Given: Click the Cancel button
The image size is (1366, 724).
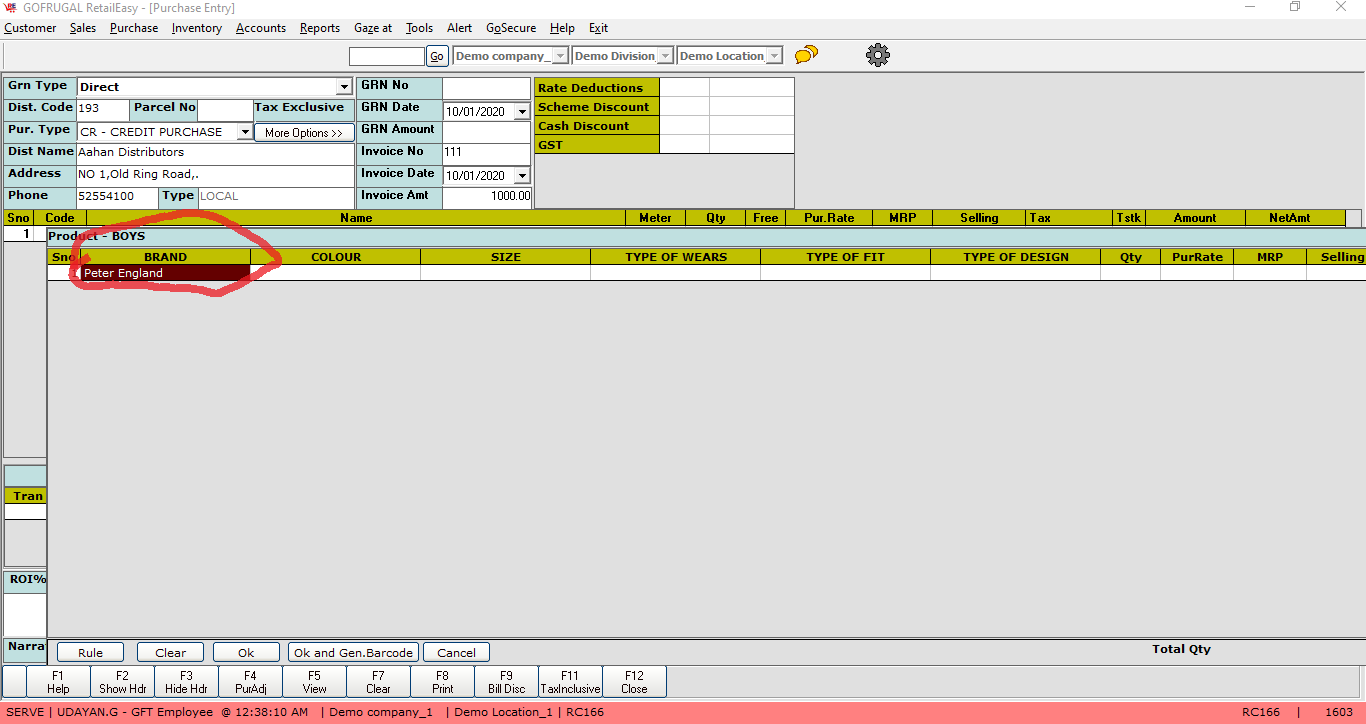Looking at the screenshot, I should pos(456,653).
